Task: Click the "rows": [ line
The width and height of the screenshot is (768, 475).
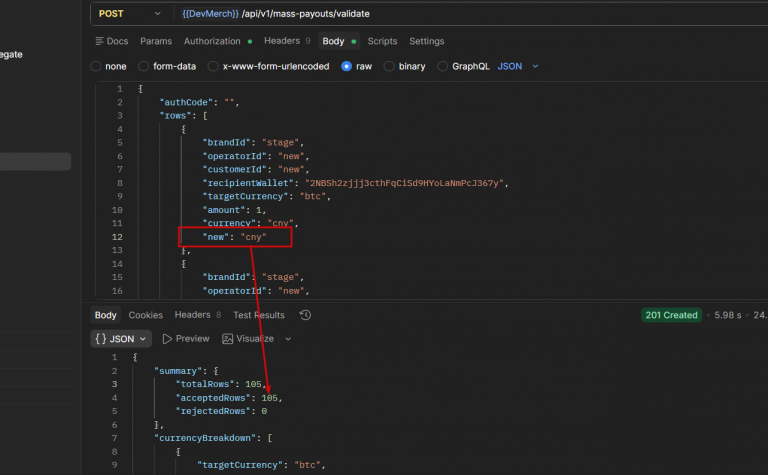Action: click(x=183, y=116)
